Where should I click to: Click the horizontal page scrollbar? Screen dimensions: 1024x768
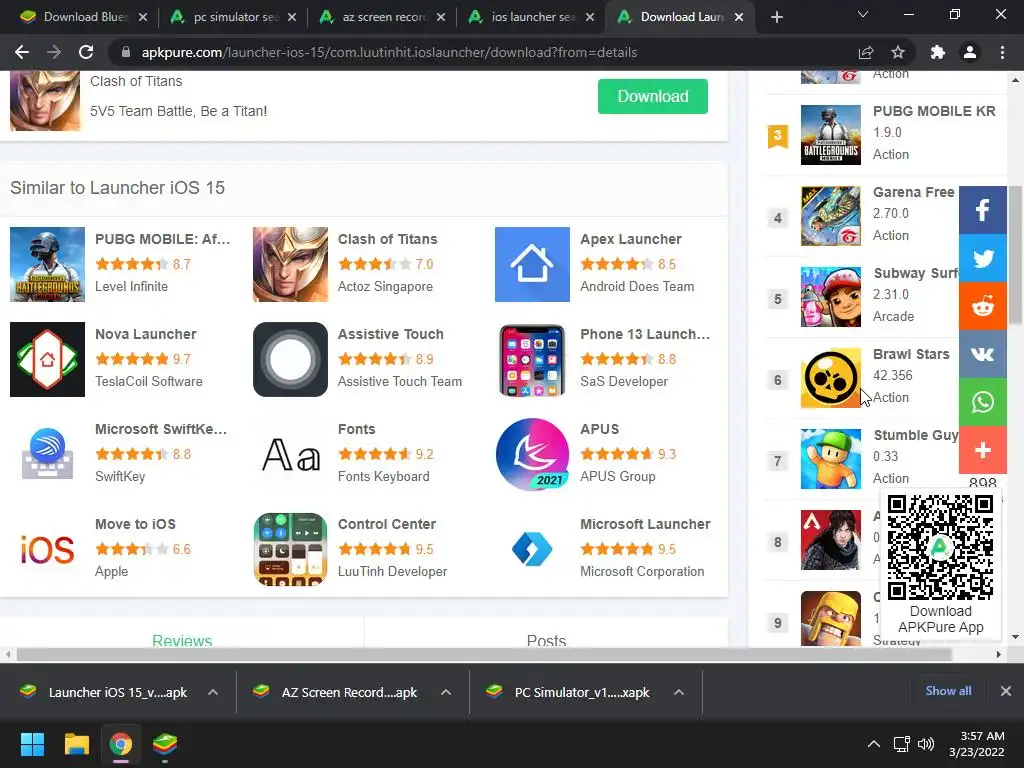tap(483, 654)
